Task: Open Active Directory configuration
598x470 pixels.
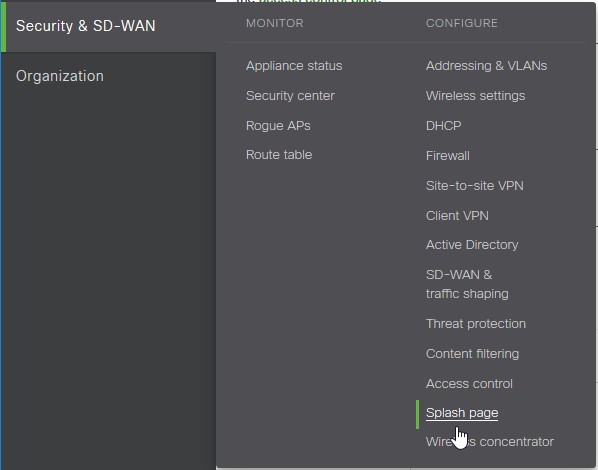Action: pyautogui.click(x=472, y=245)
